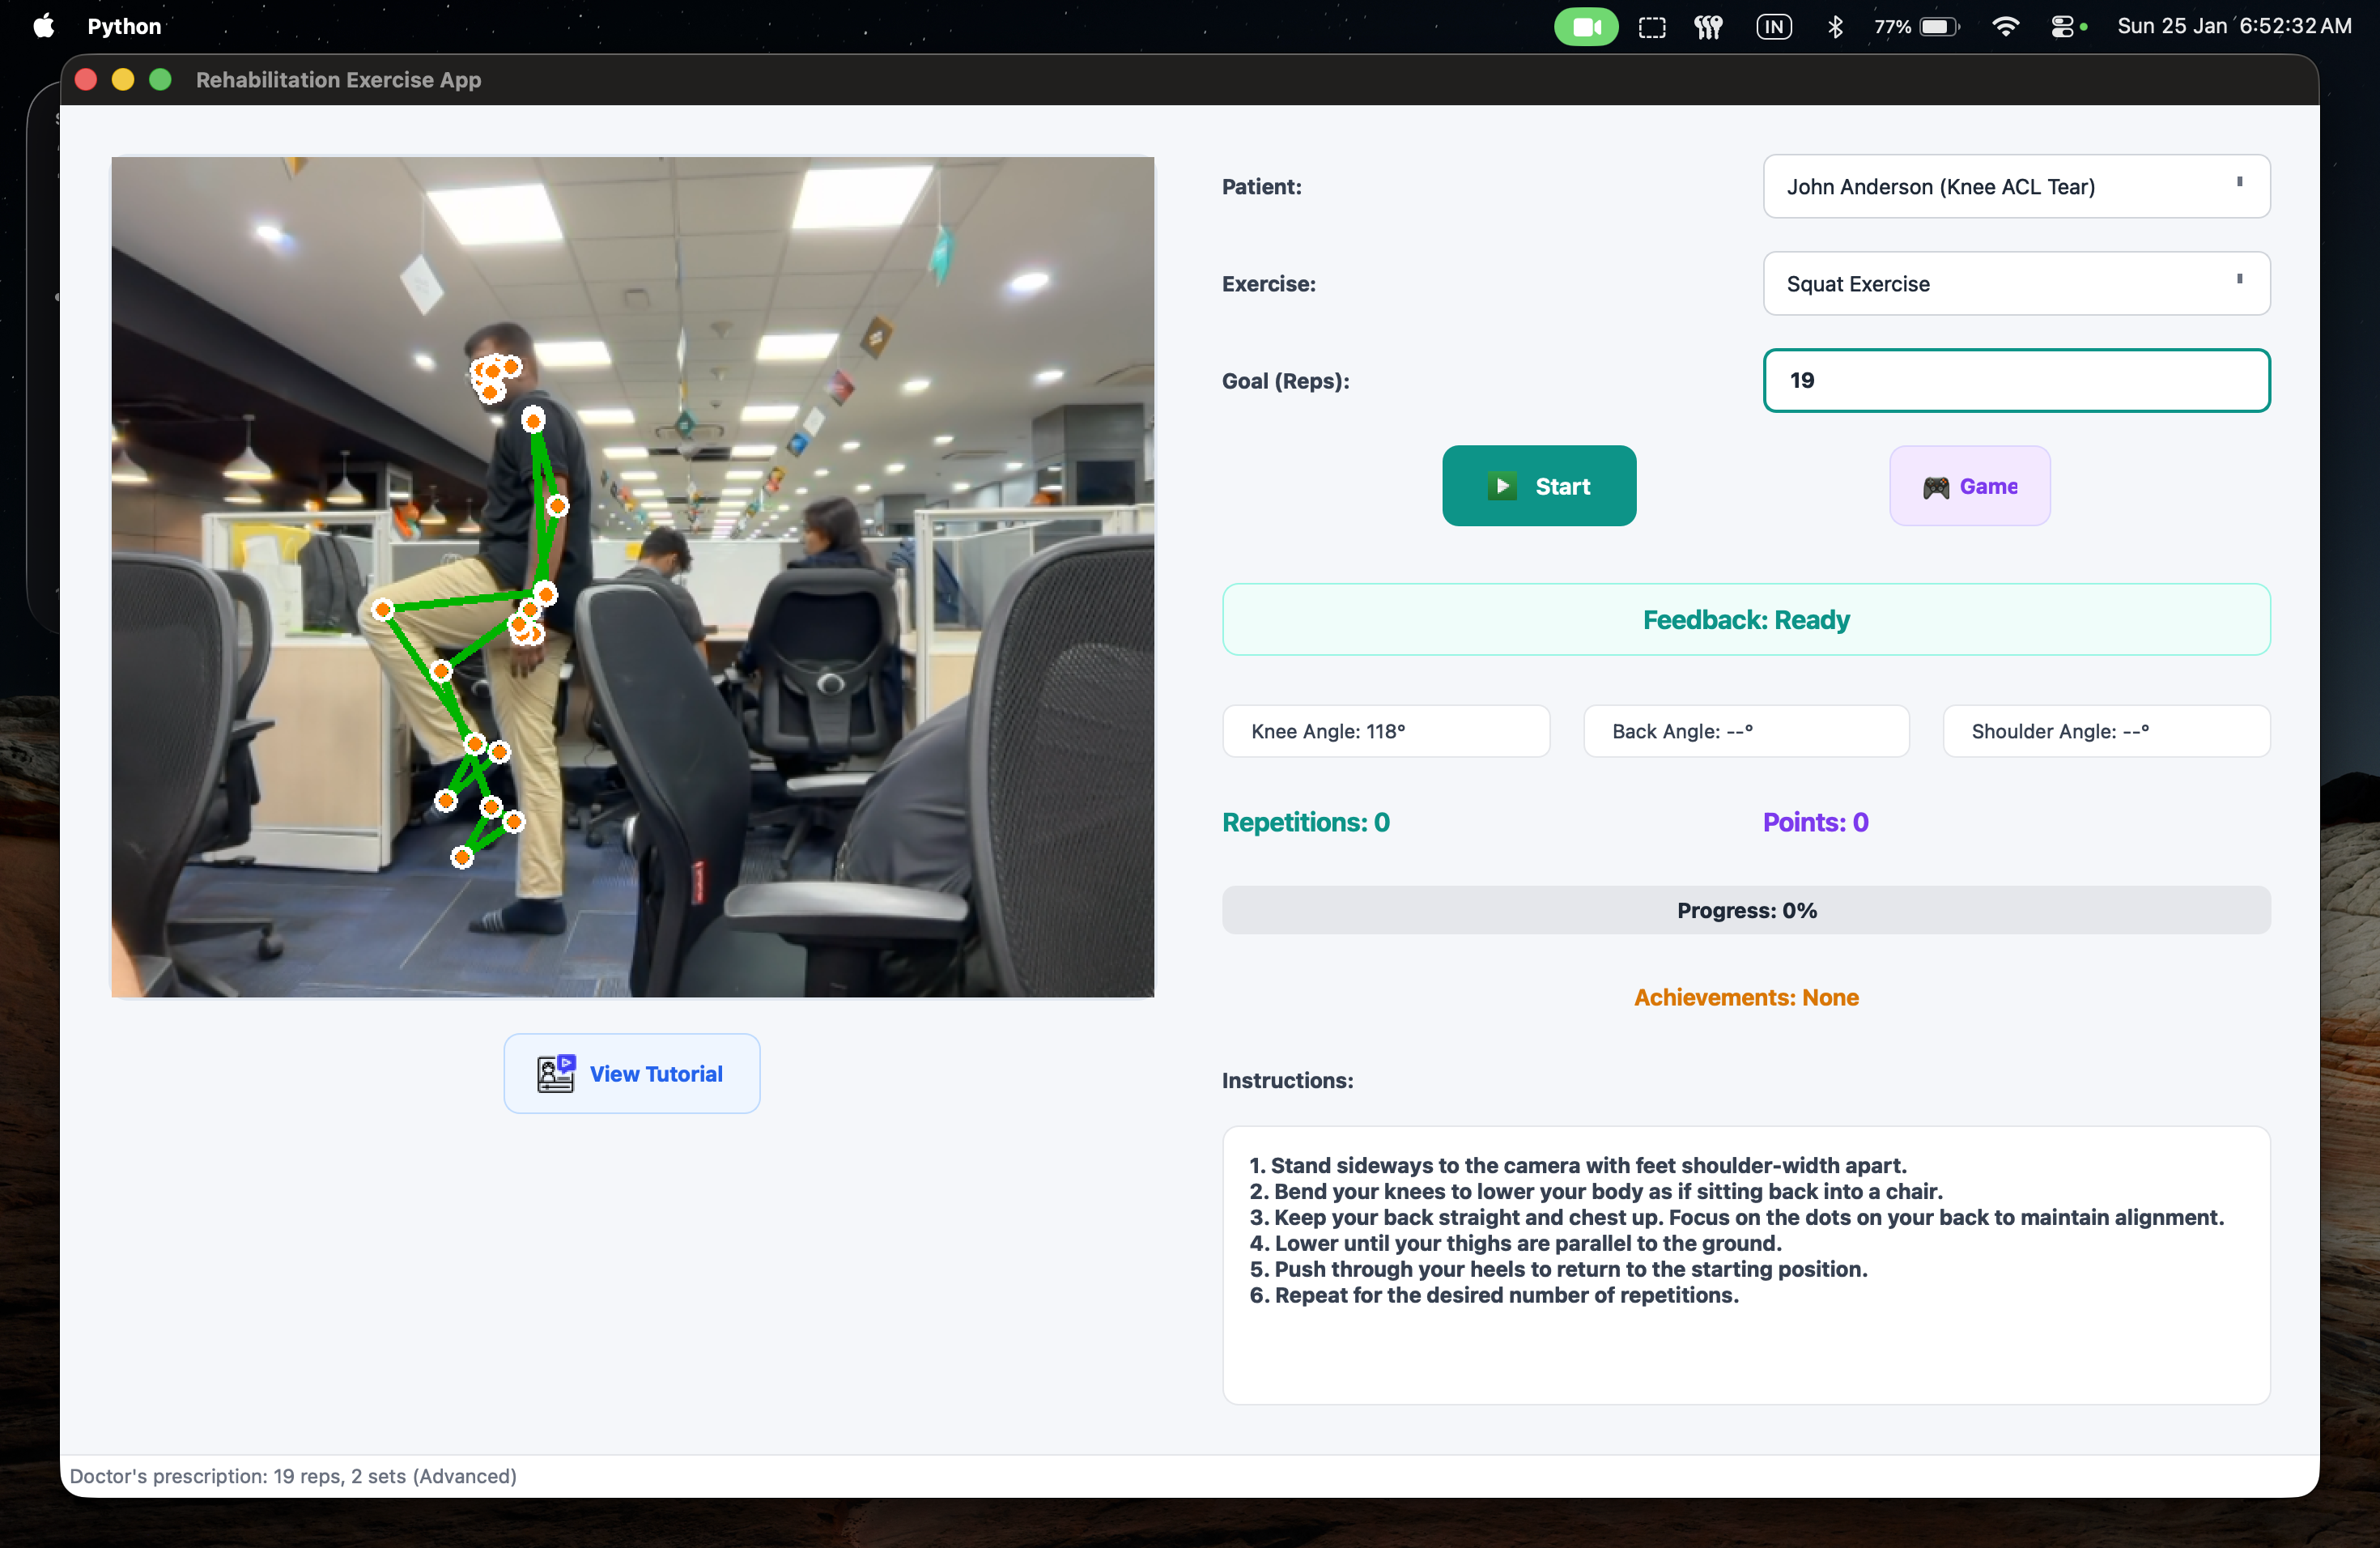The width and height of the screenshot is (2380, 1548).
Task: Click the date and time in menu bar
Action: click(2233, 27)
